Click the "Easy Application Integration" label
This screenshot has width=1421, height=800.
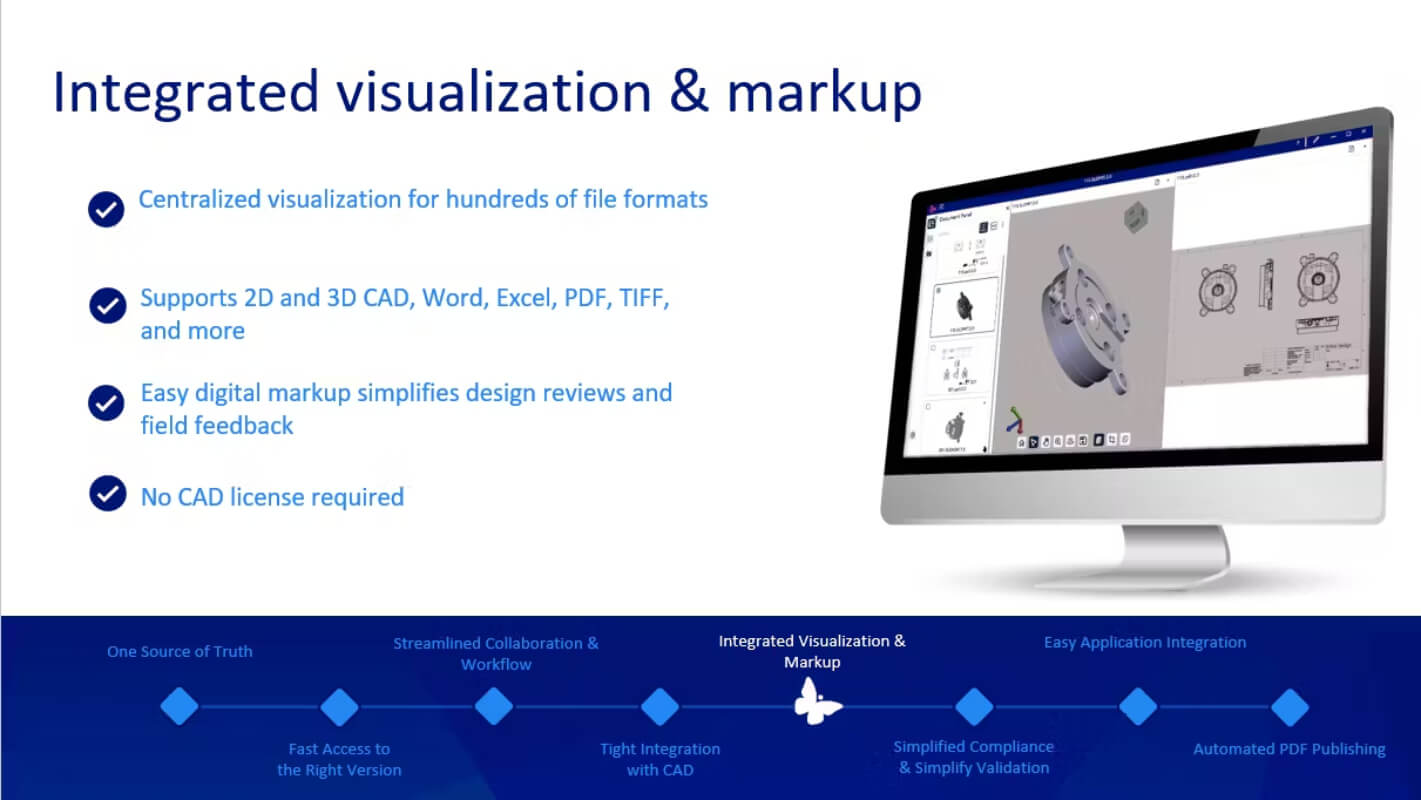pos(1145,642)
